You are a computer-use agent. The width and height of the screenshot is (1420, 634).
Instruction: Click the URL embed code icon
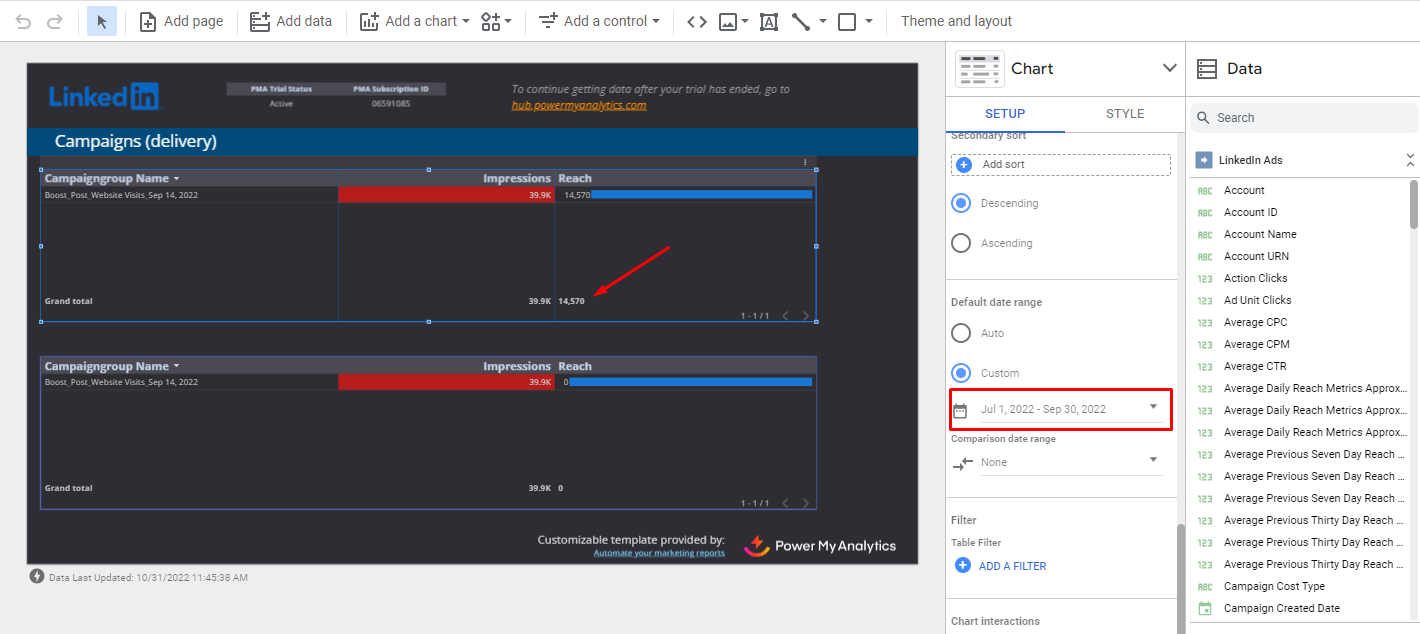[697, 21]
